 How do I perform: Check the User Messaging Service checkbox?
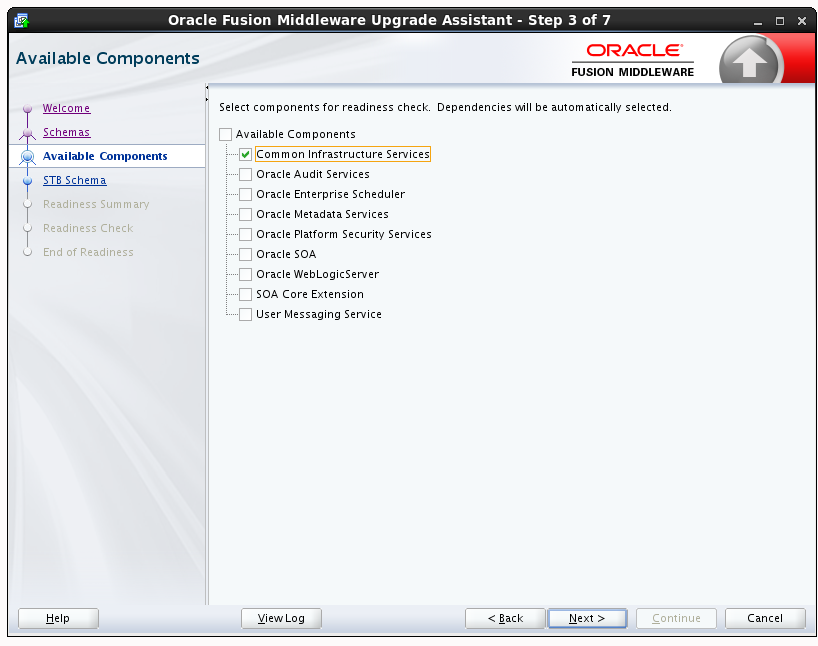(245, 315)
